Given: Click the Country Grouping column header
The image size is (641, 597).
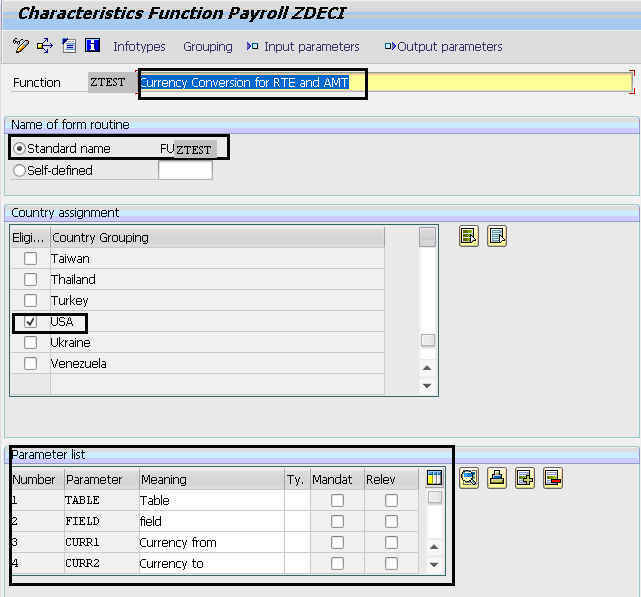Looking at the screenshot, I should [x=217, y=238].
